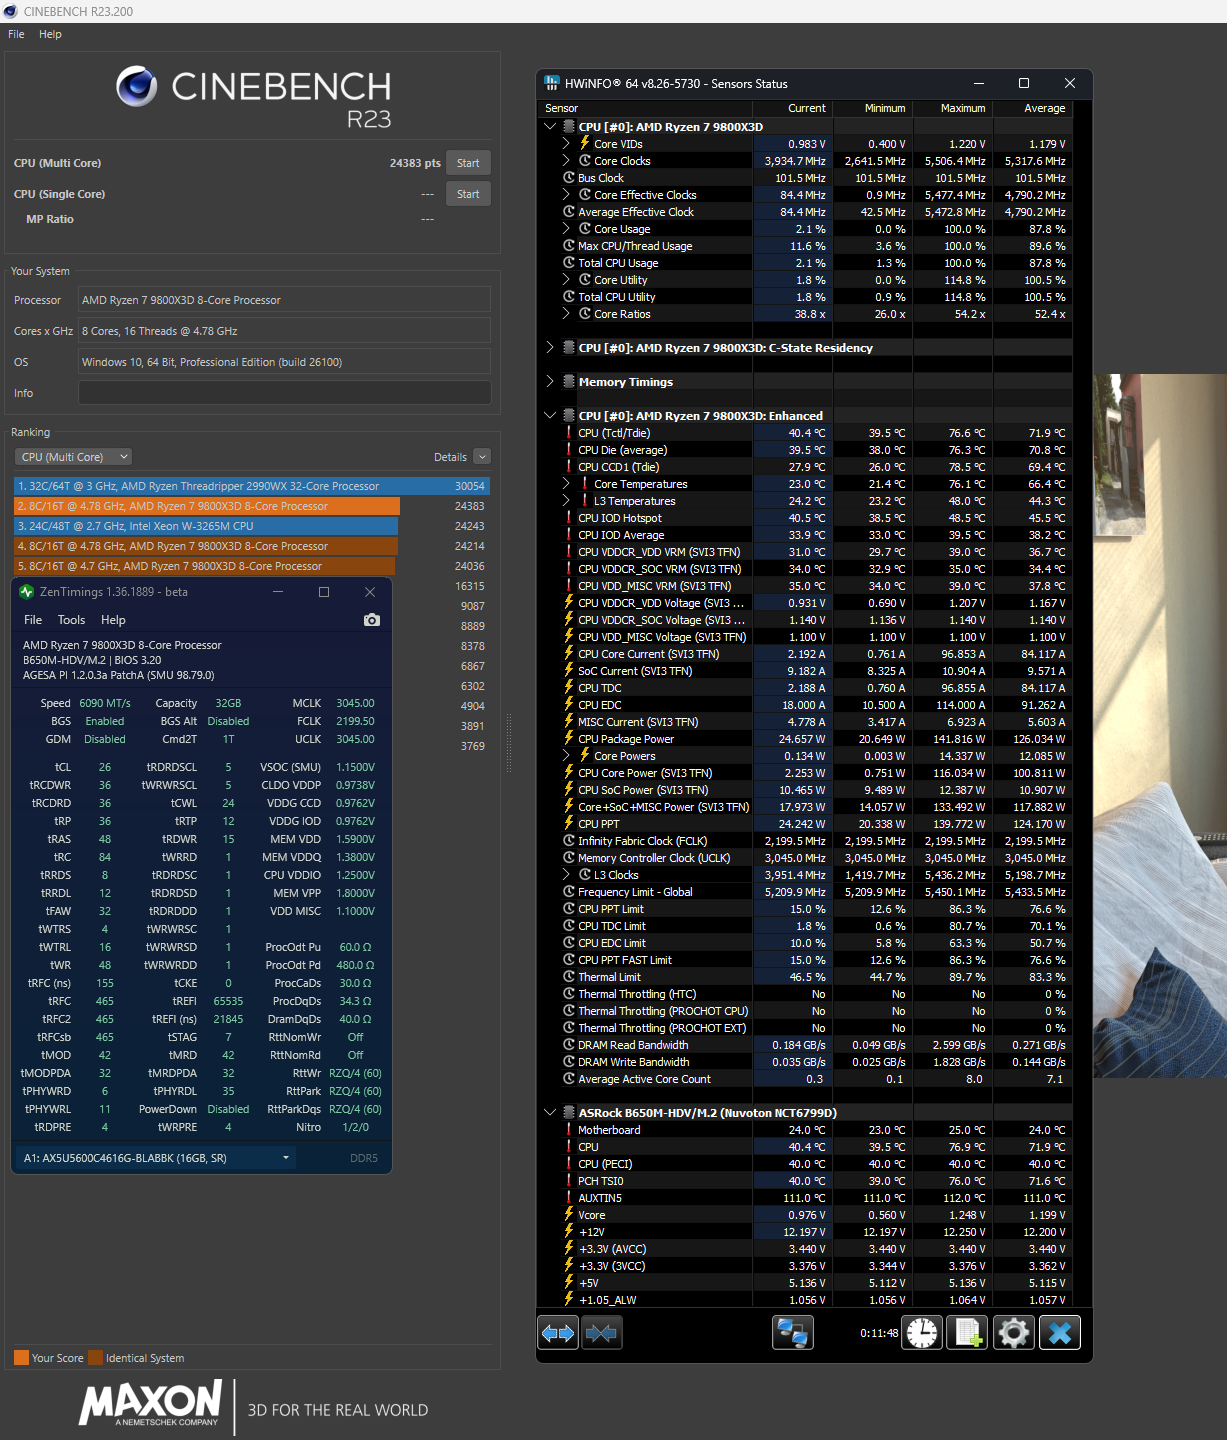Start HWiNFO logging with sheet-plus icon
The height and width of the screenshot is (1440, 1227).
point(968,1333)
